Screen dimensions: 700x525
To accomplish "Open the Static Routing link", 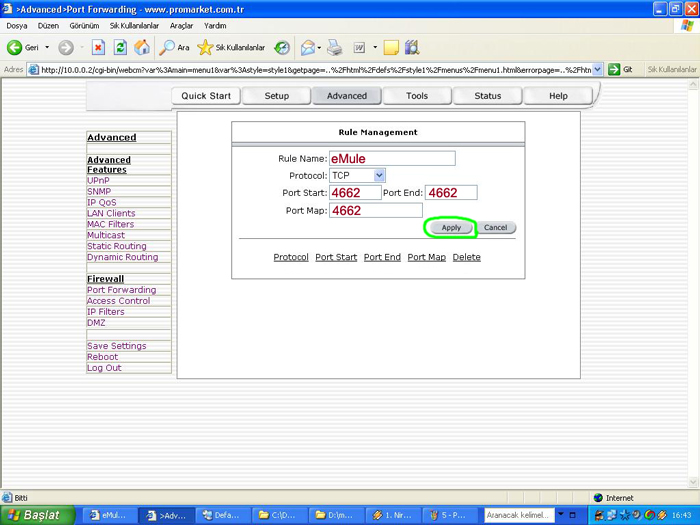I will coord(117,246).
